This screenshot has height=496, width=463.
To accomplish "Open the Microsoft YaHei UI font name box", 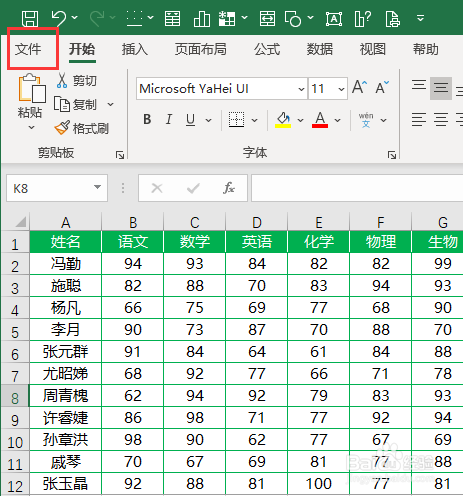I will pyautogui.click(x=221, y=89).
